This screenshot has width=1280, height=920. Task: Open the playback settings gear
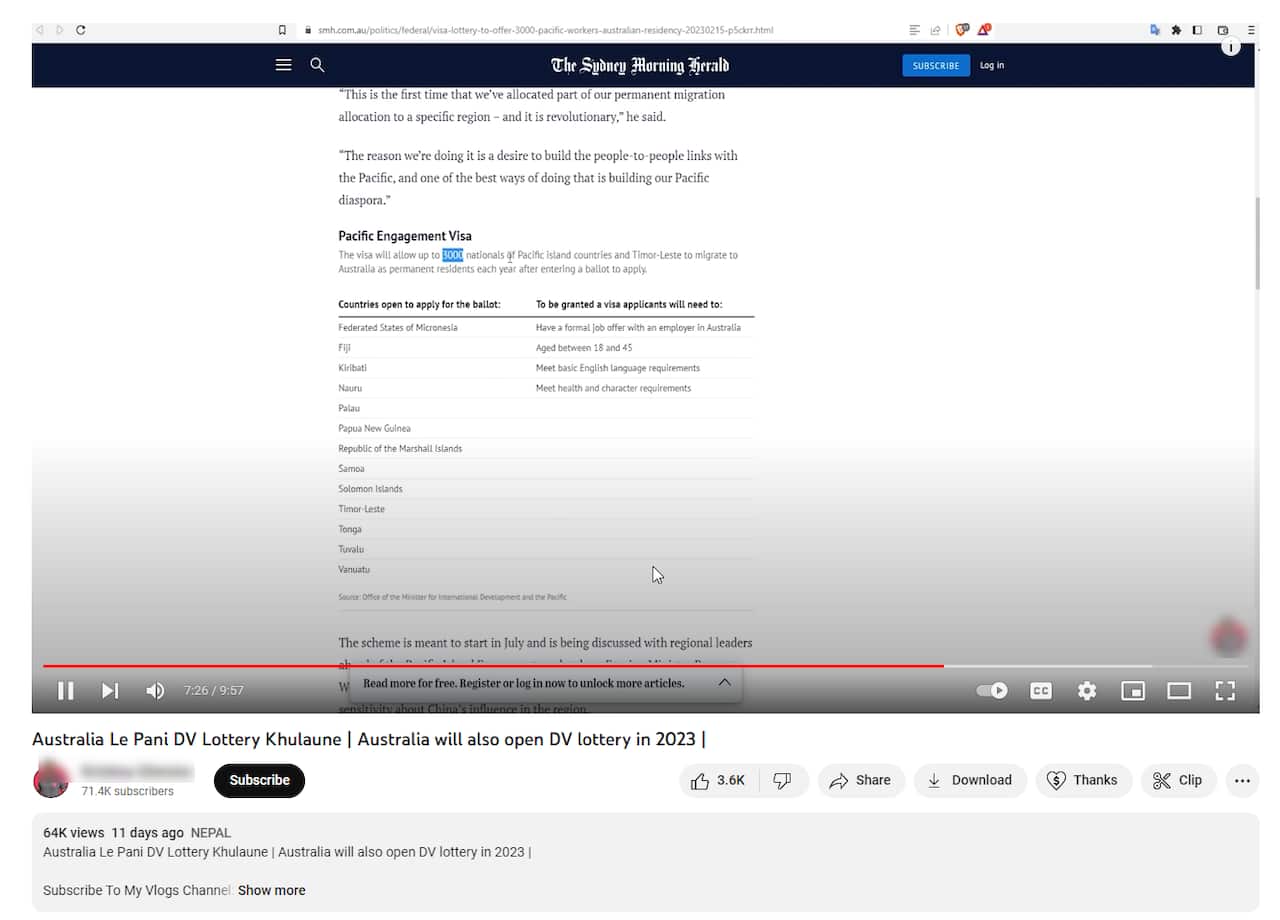tap(1087, 690)
